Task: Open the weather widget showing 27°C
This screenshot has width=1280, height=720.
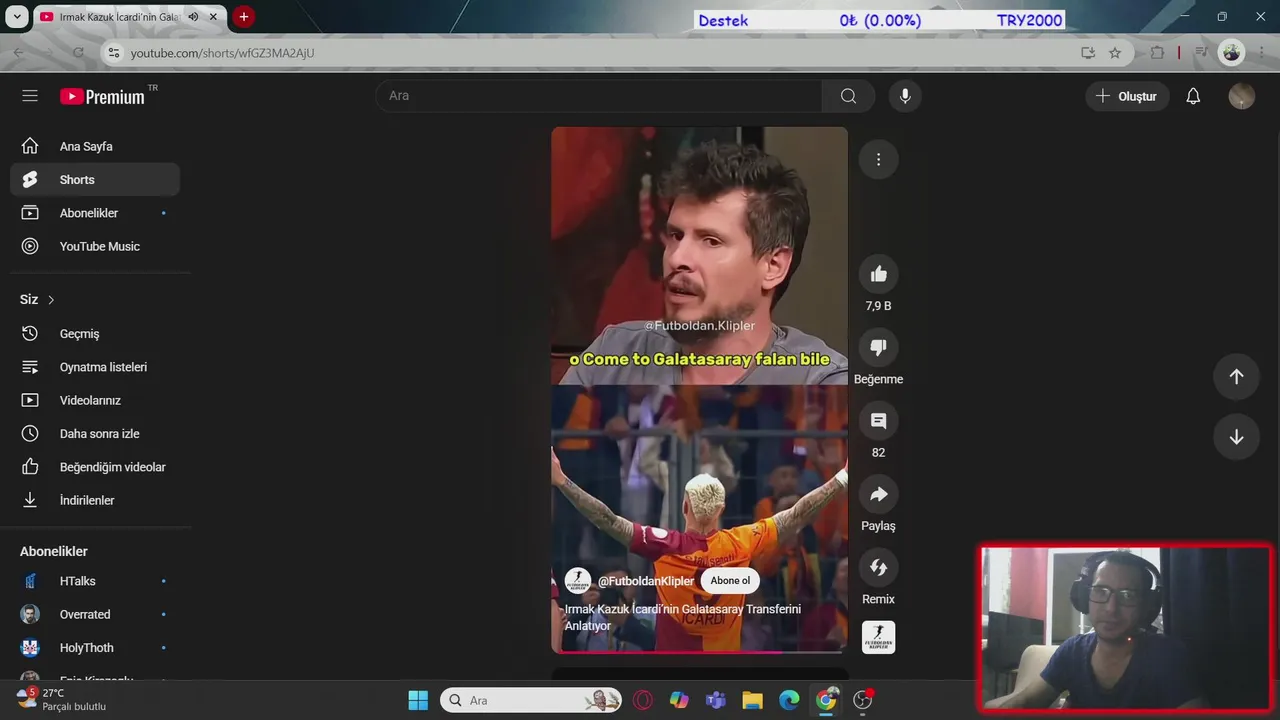Action: 60,699
